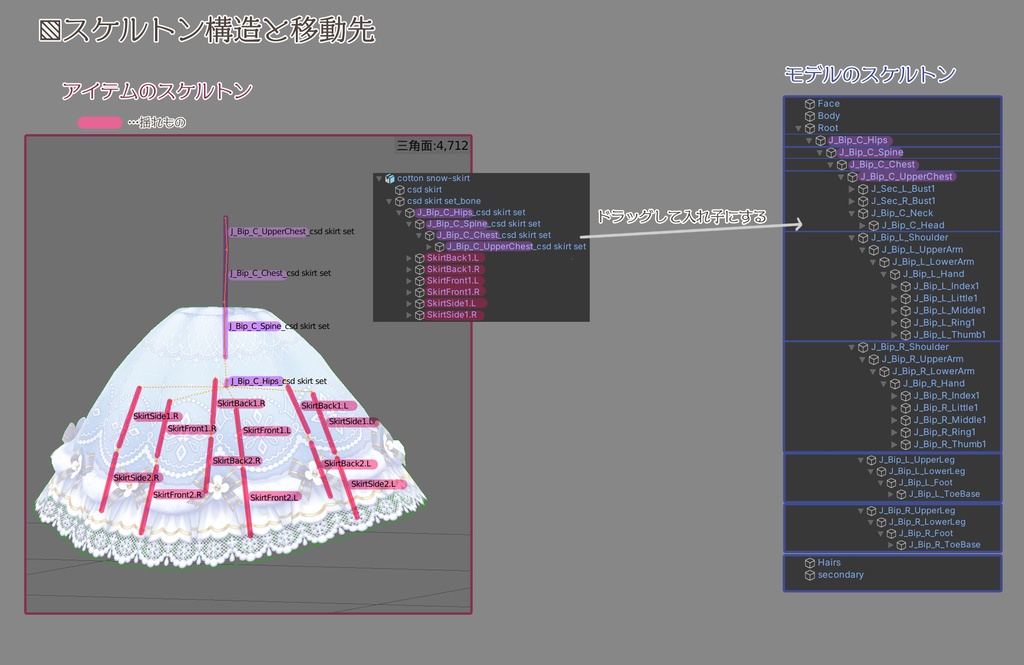Click the SkirtBack2.L bone label in viewport
This screenshot has width=1024, height=665.
pyautogui.click(x=347, y=464)
